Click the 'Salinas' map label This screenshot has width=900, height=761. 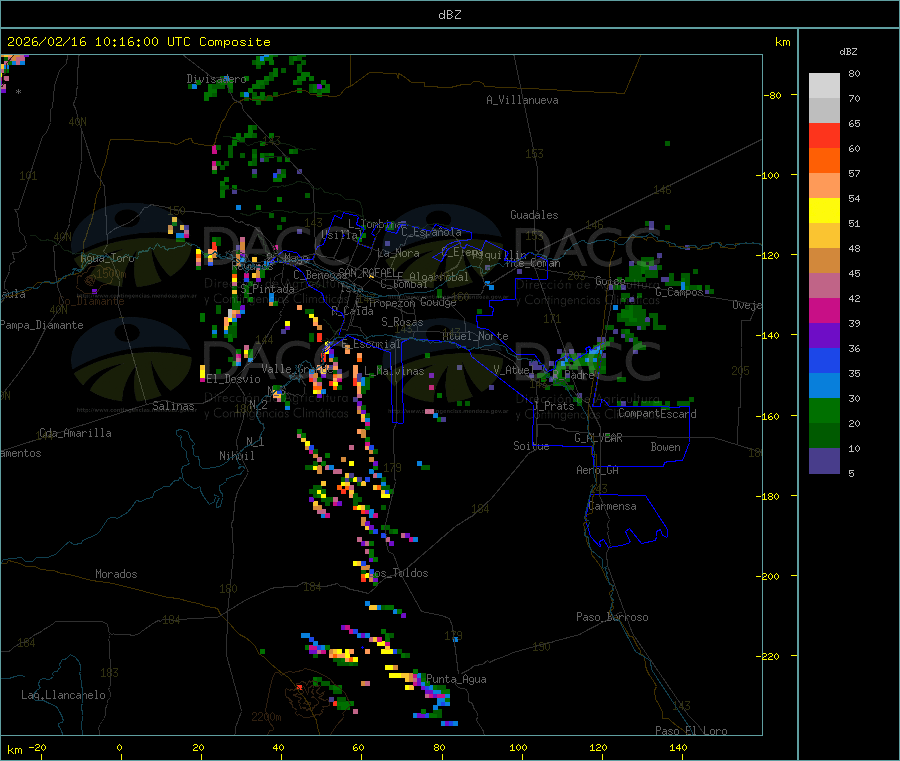pyautogui.click(x=173, y=406)
